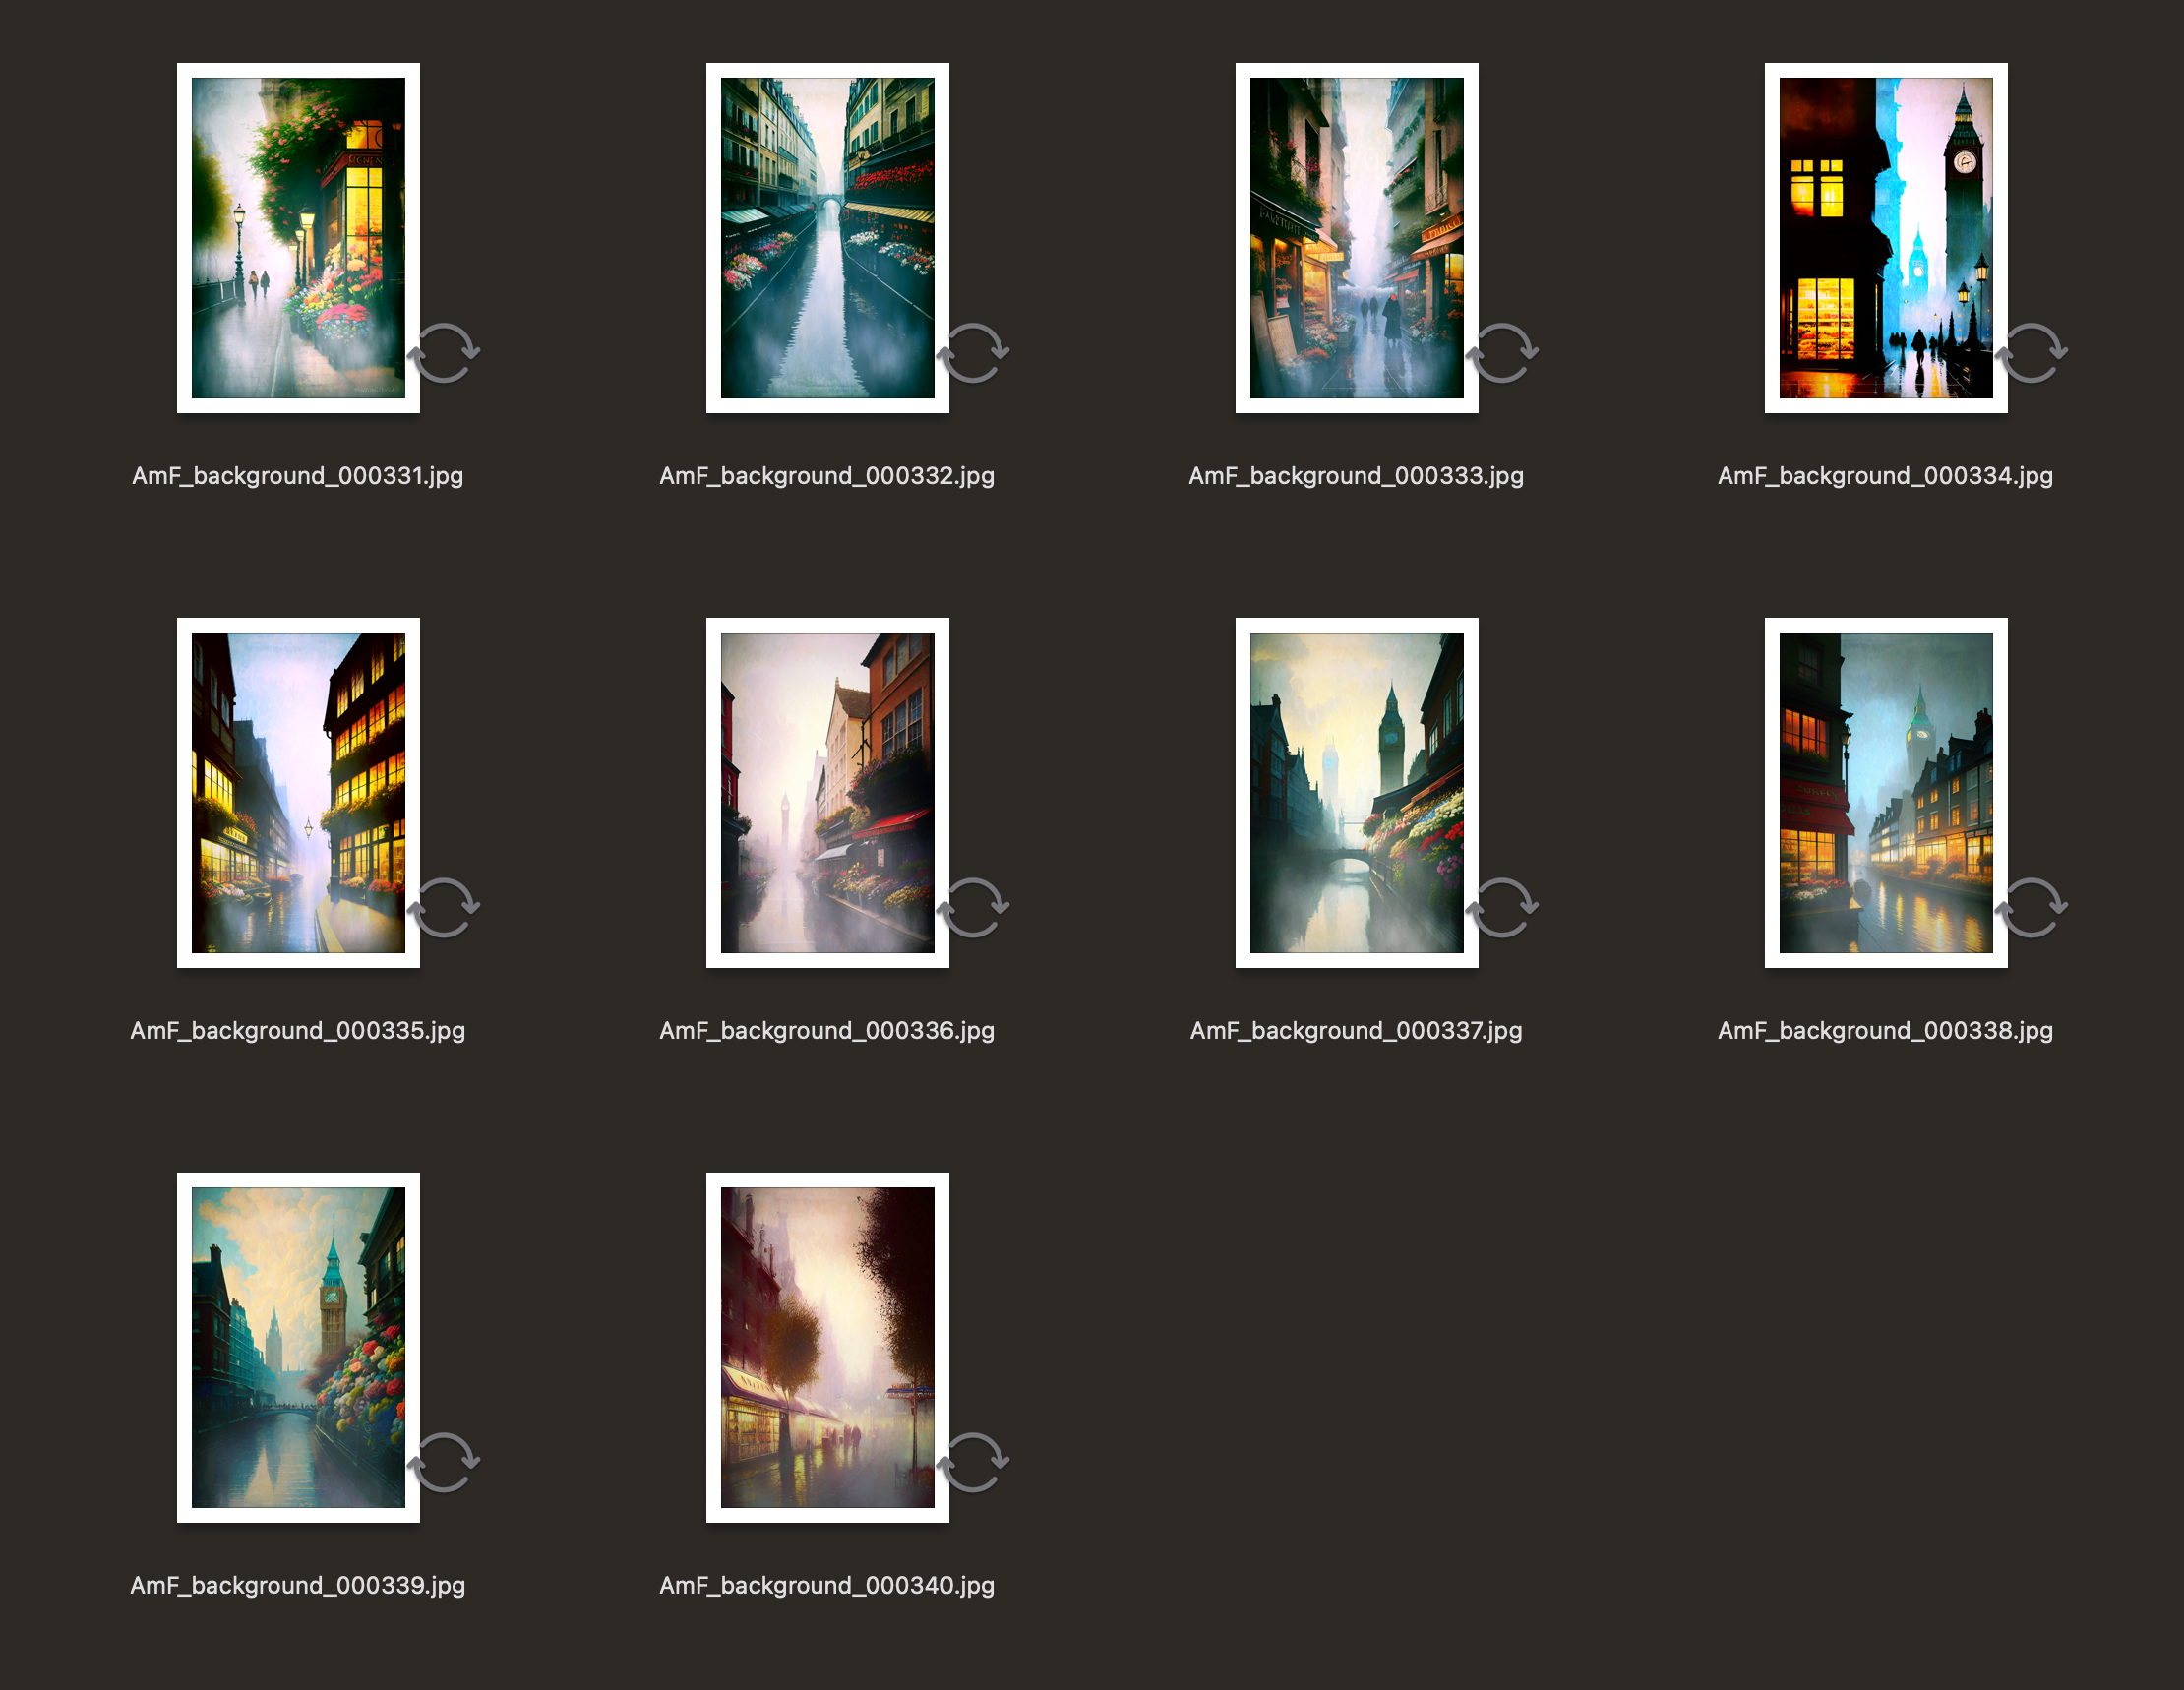
Task: Click the filename label AmF_background_000339.jpg
Action: click(x=298, y=1586)
